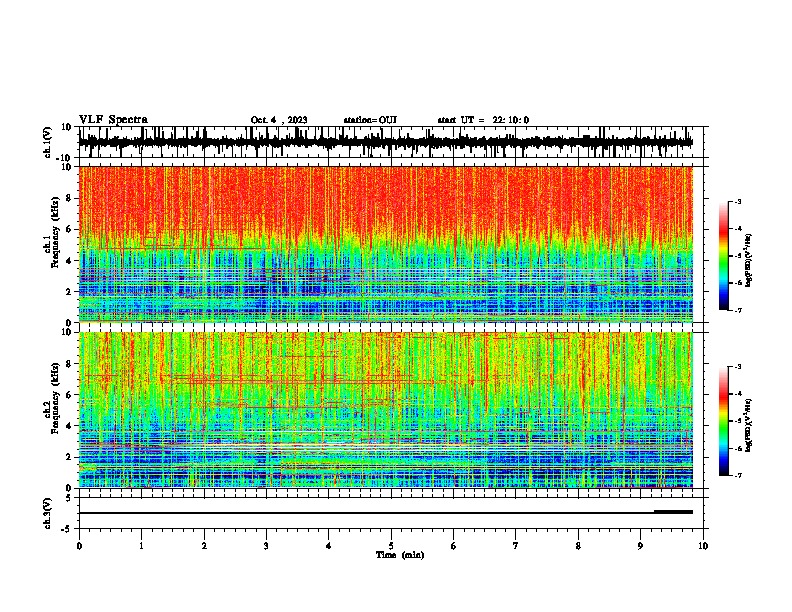The width and height of the screenshot is (792, 612).
Task: Click time axis tick label 7
Action: (516, 546)
